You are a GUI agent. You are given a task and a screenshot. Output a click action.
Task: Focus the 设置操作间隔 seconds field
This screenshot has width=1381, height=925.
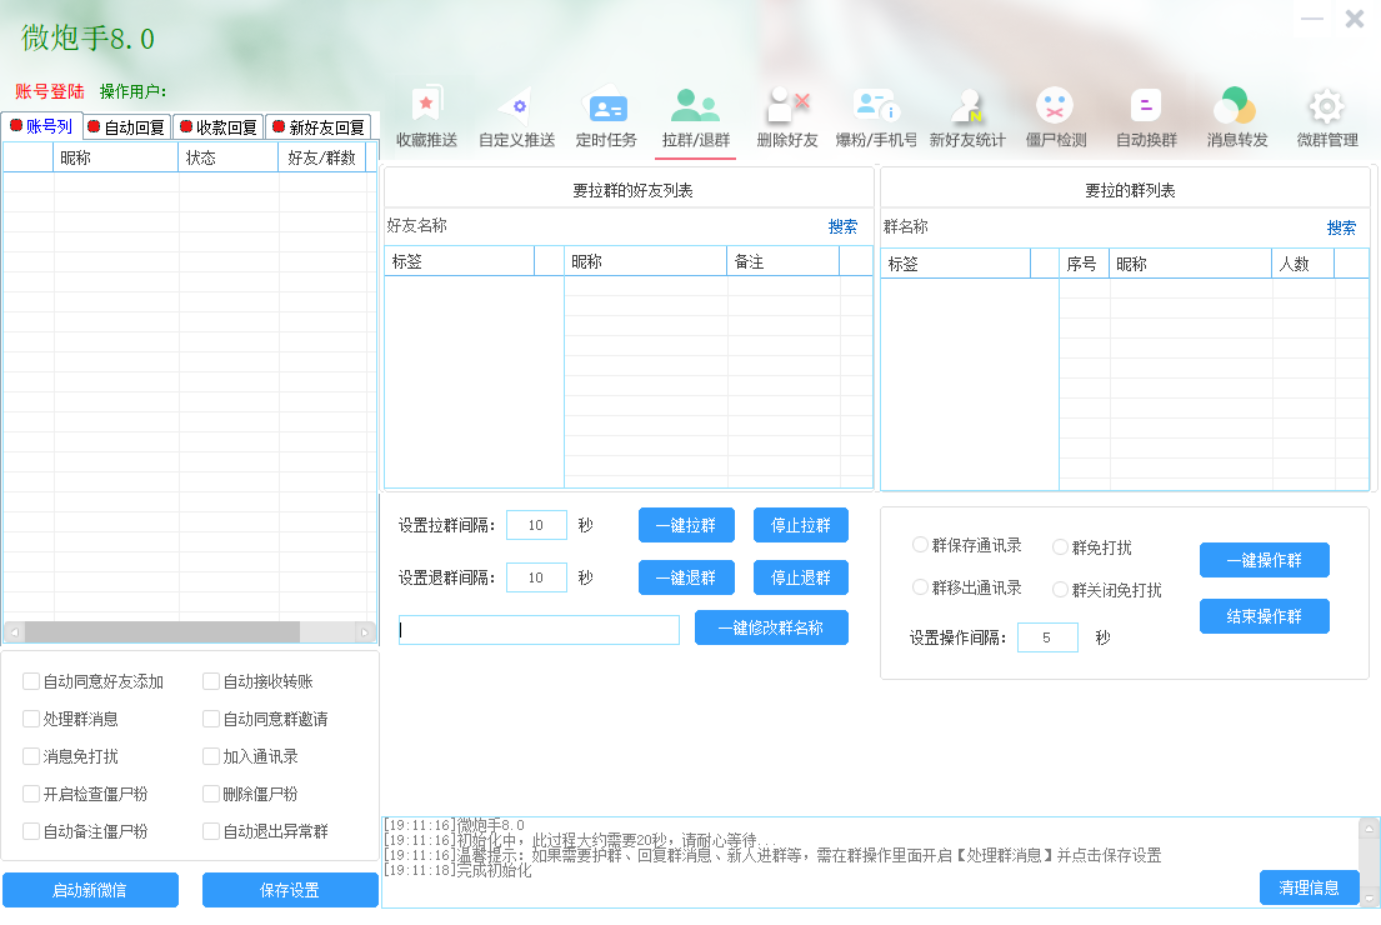pos(1047,637)
